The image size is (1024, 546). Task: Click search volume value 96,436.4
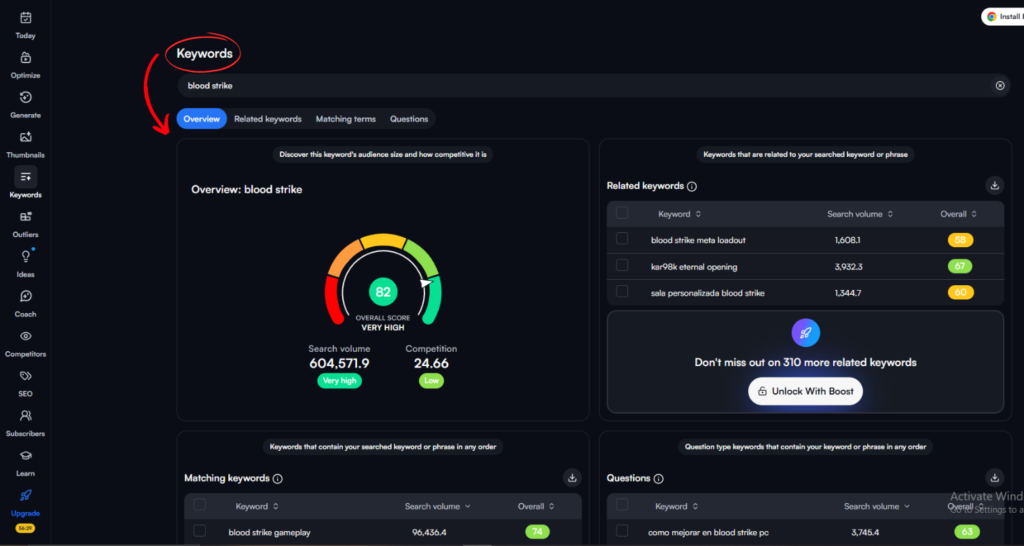click(x=429, y=532)
